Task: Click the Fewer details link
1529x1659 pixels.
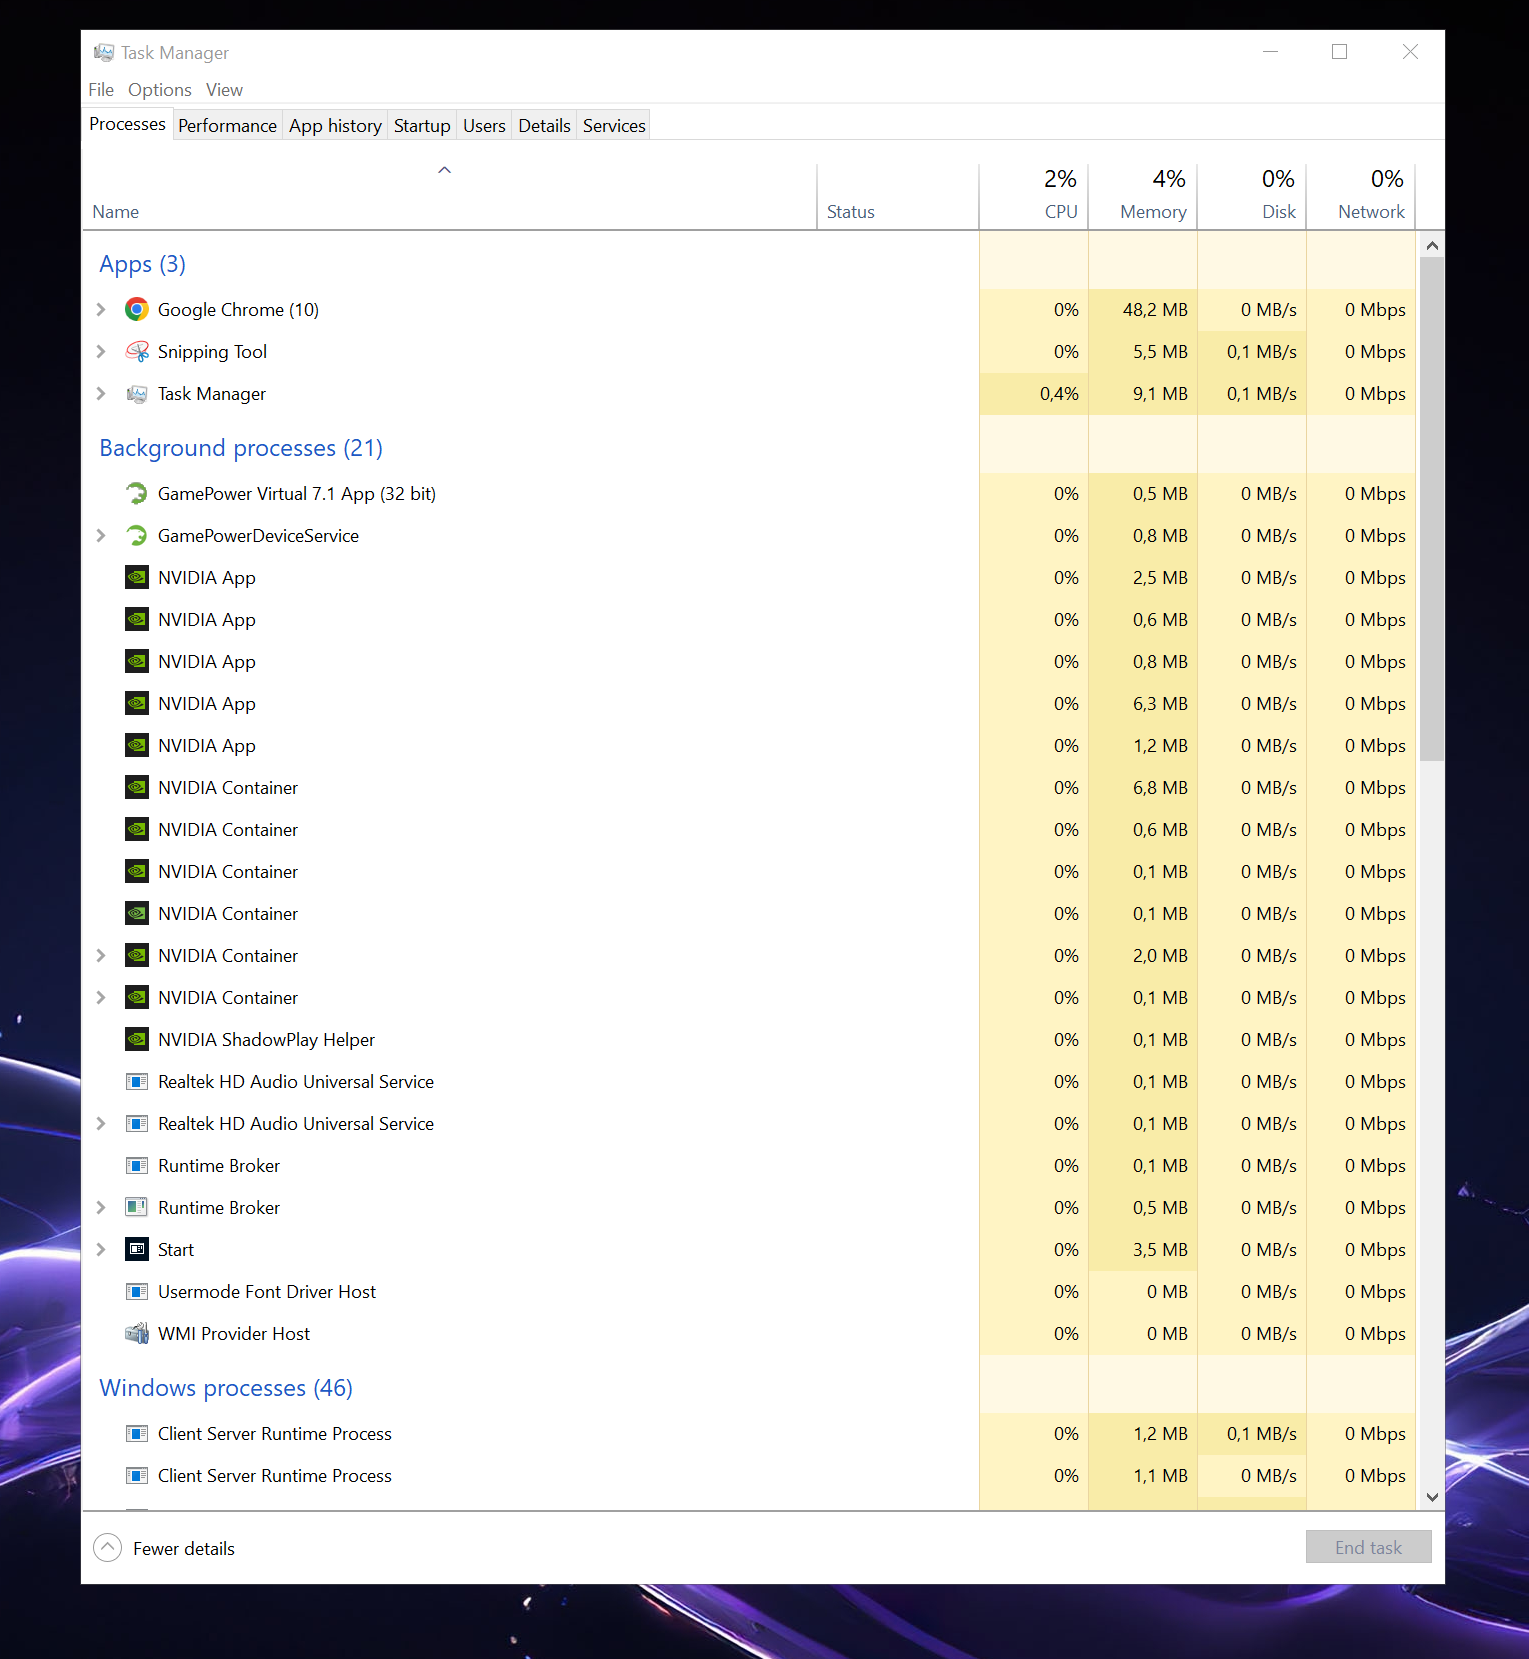Action: point(184,1549)
